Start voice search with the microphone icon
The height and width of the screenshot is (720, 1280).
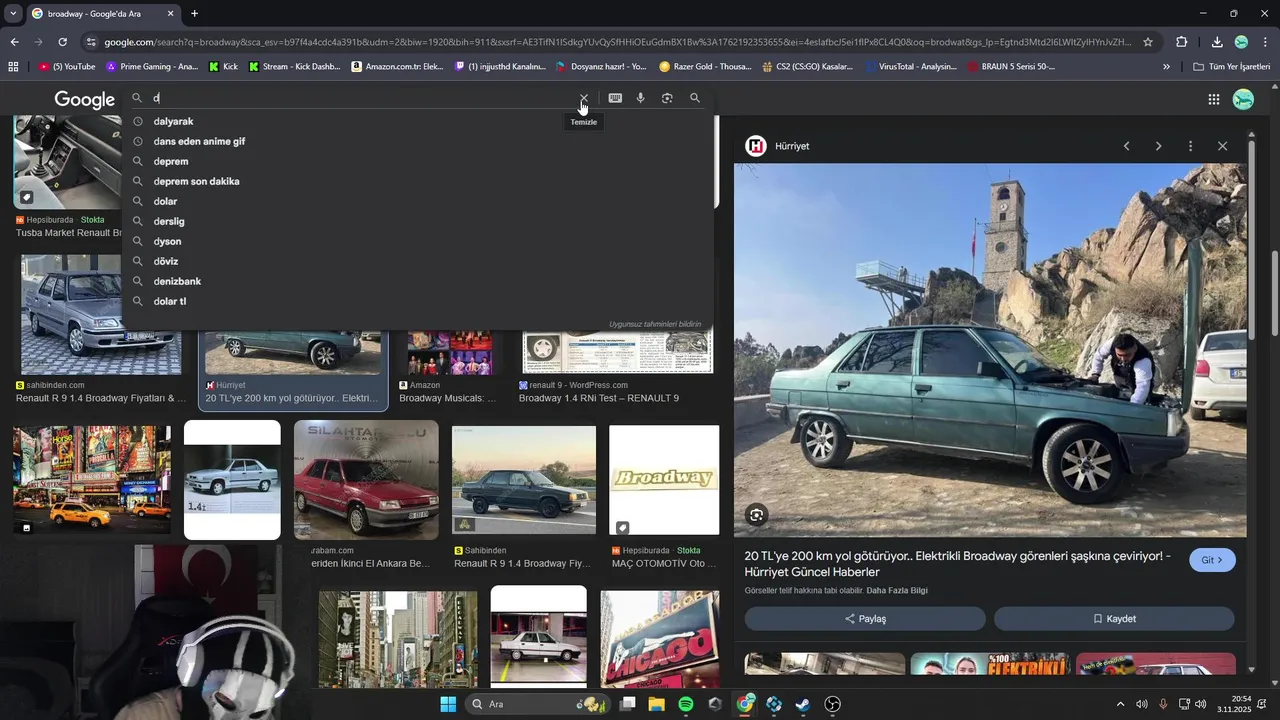click(x=641, y=98)
